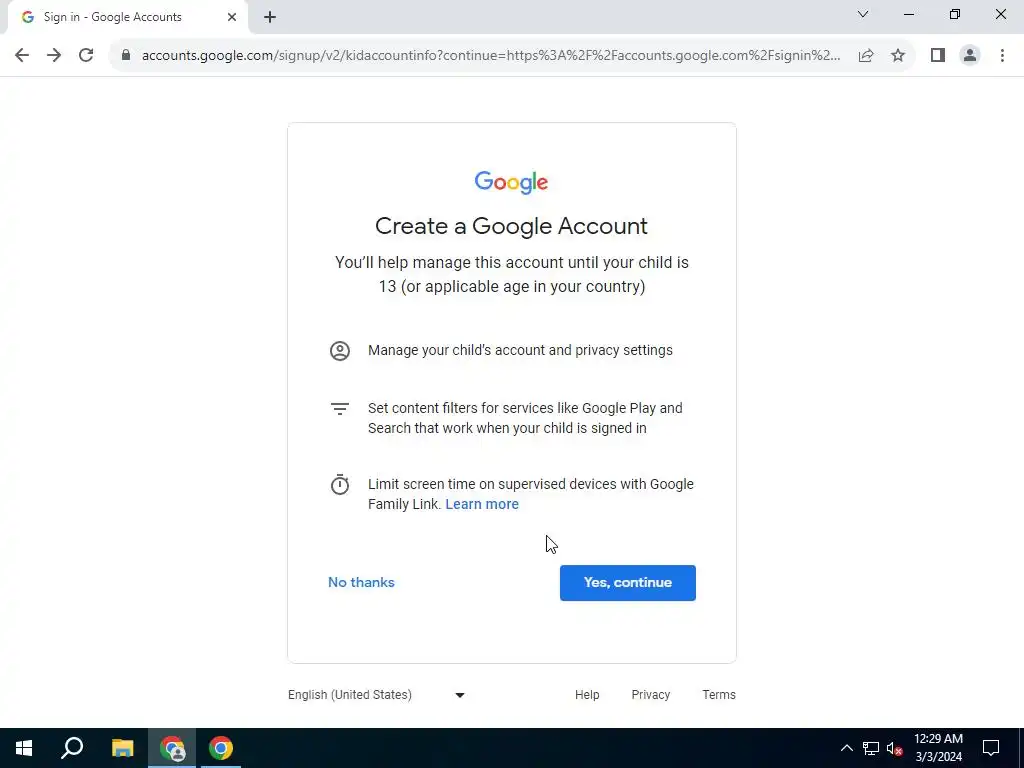Go back using the browser back arrow
Viewport: 1024px width, 768px height.
(x=22, y=56)
